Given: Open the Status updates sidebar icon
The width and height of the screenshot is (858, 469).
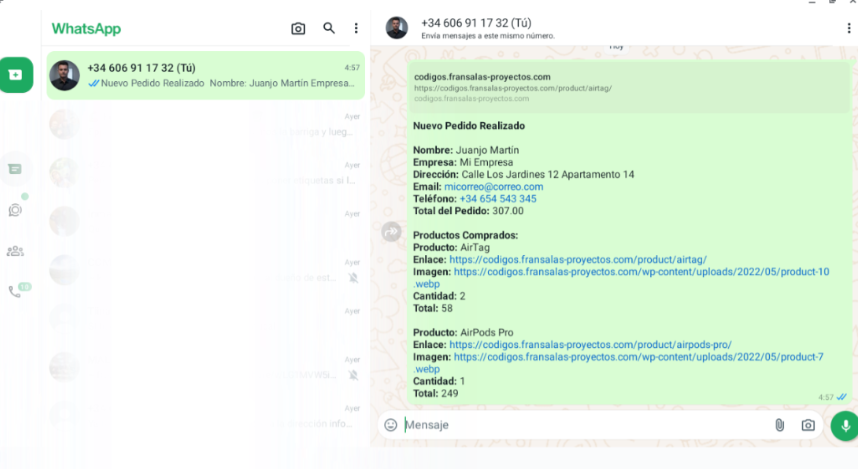Looking at the screenshot, I should [x=15, y=210].
